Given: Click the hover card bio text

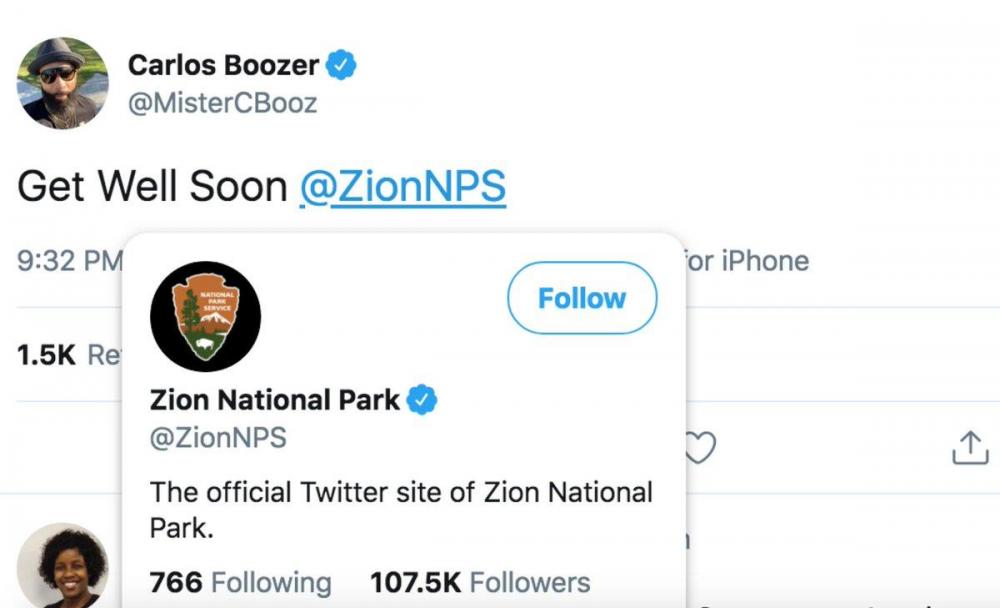Looking at the screenshot, I should (400, 509).
